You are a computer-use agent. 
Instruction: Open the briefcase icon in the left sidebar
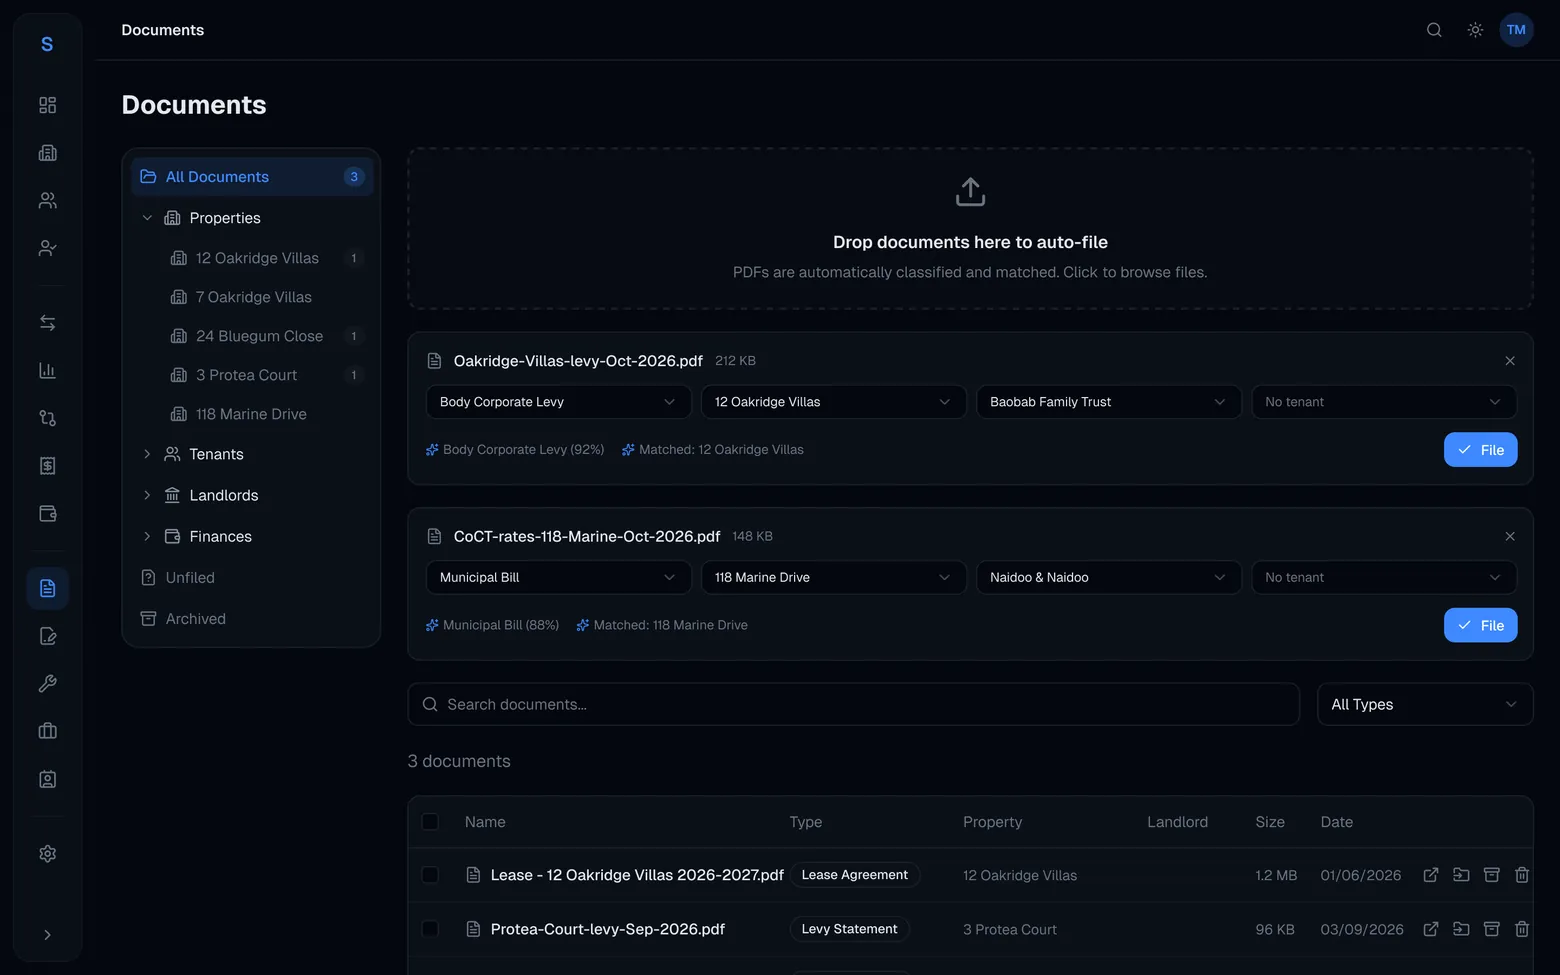pyautogui.click(x=47, y=731)
